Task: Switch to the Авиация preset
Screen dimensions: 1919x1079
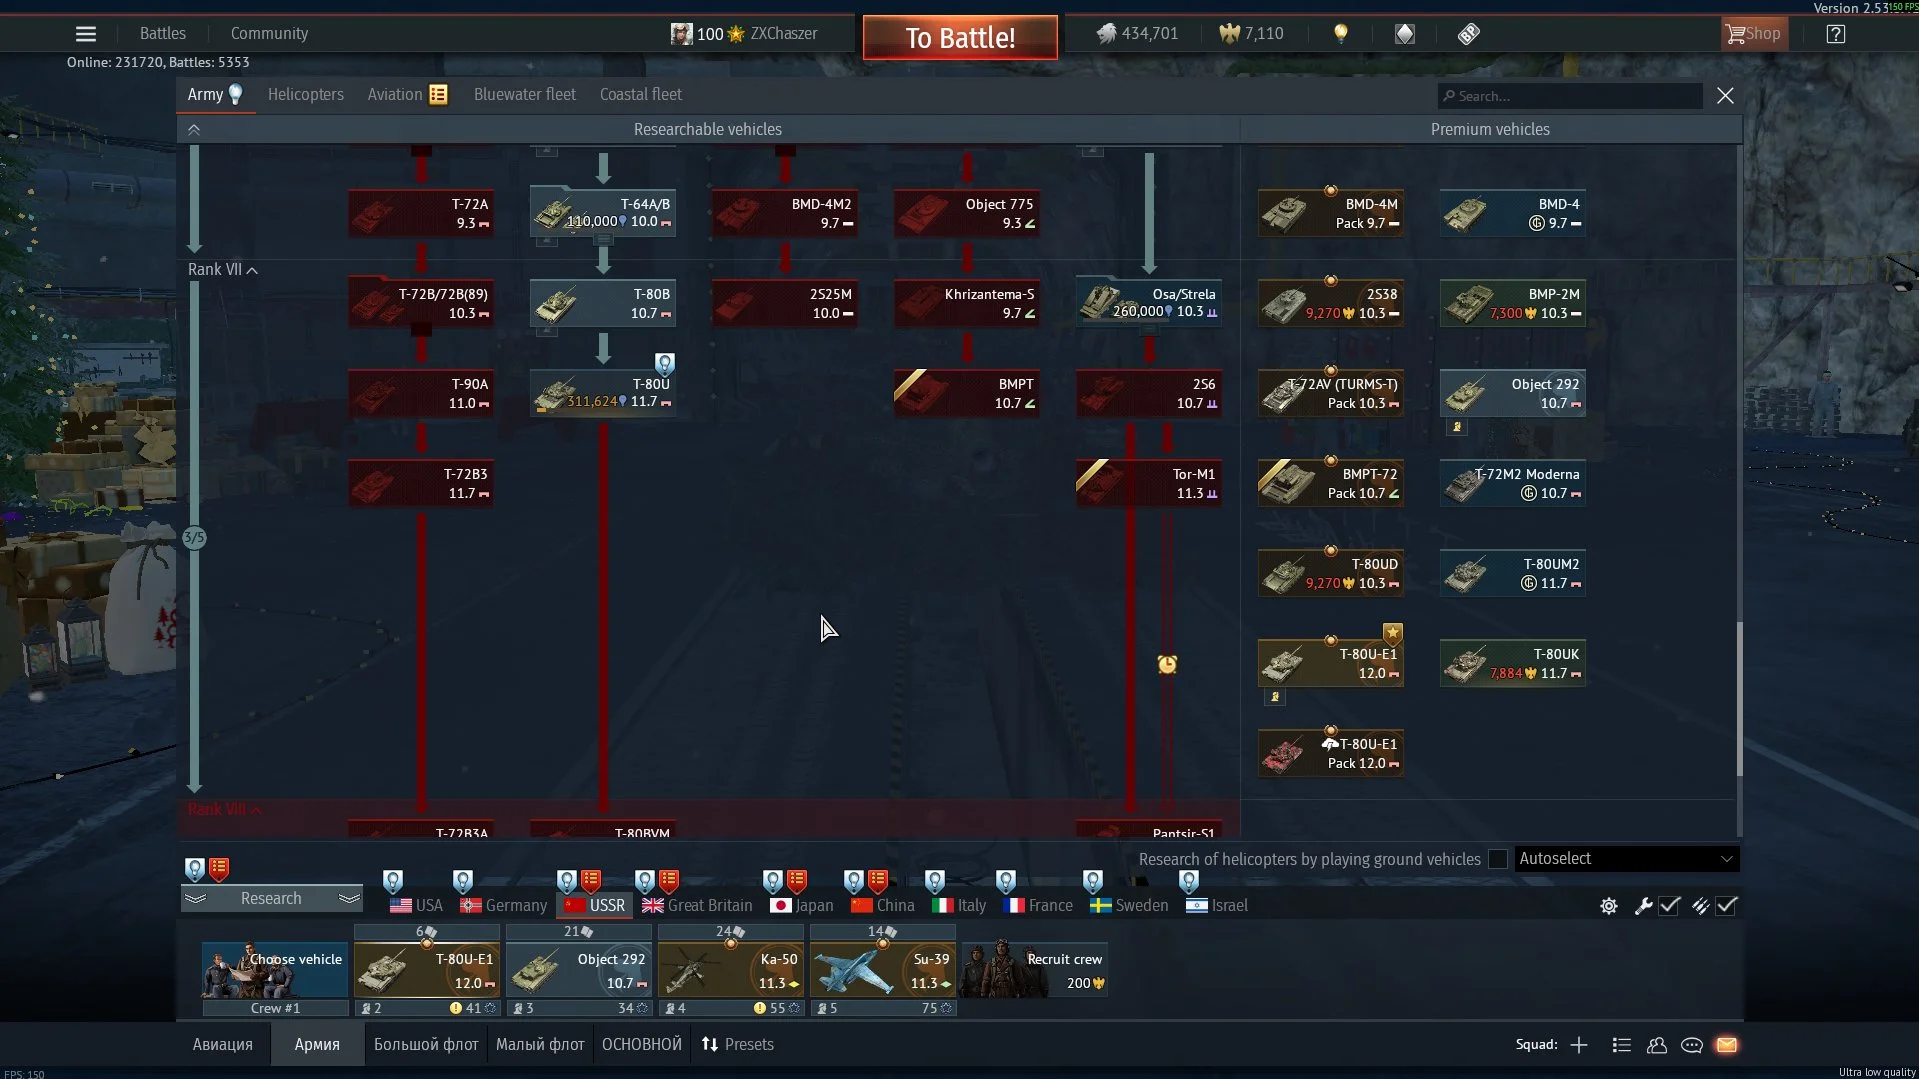Action: pyautogui.click(x=223, y=1044)
